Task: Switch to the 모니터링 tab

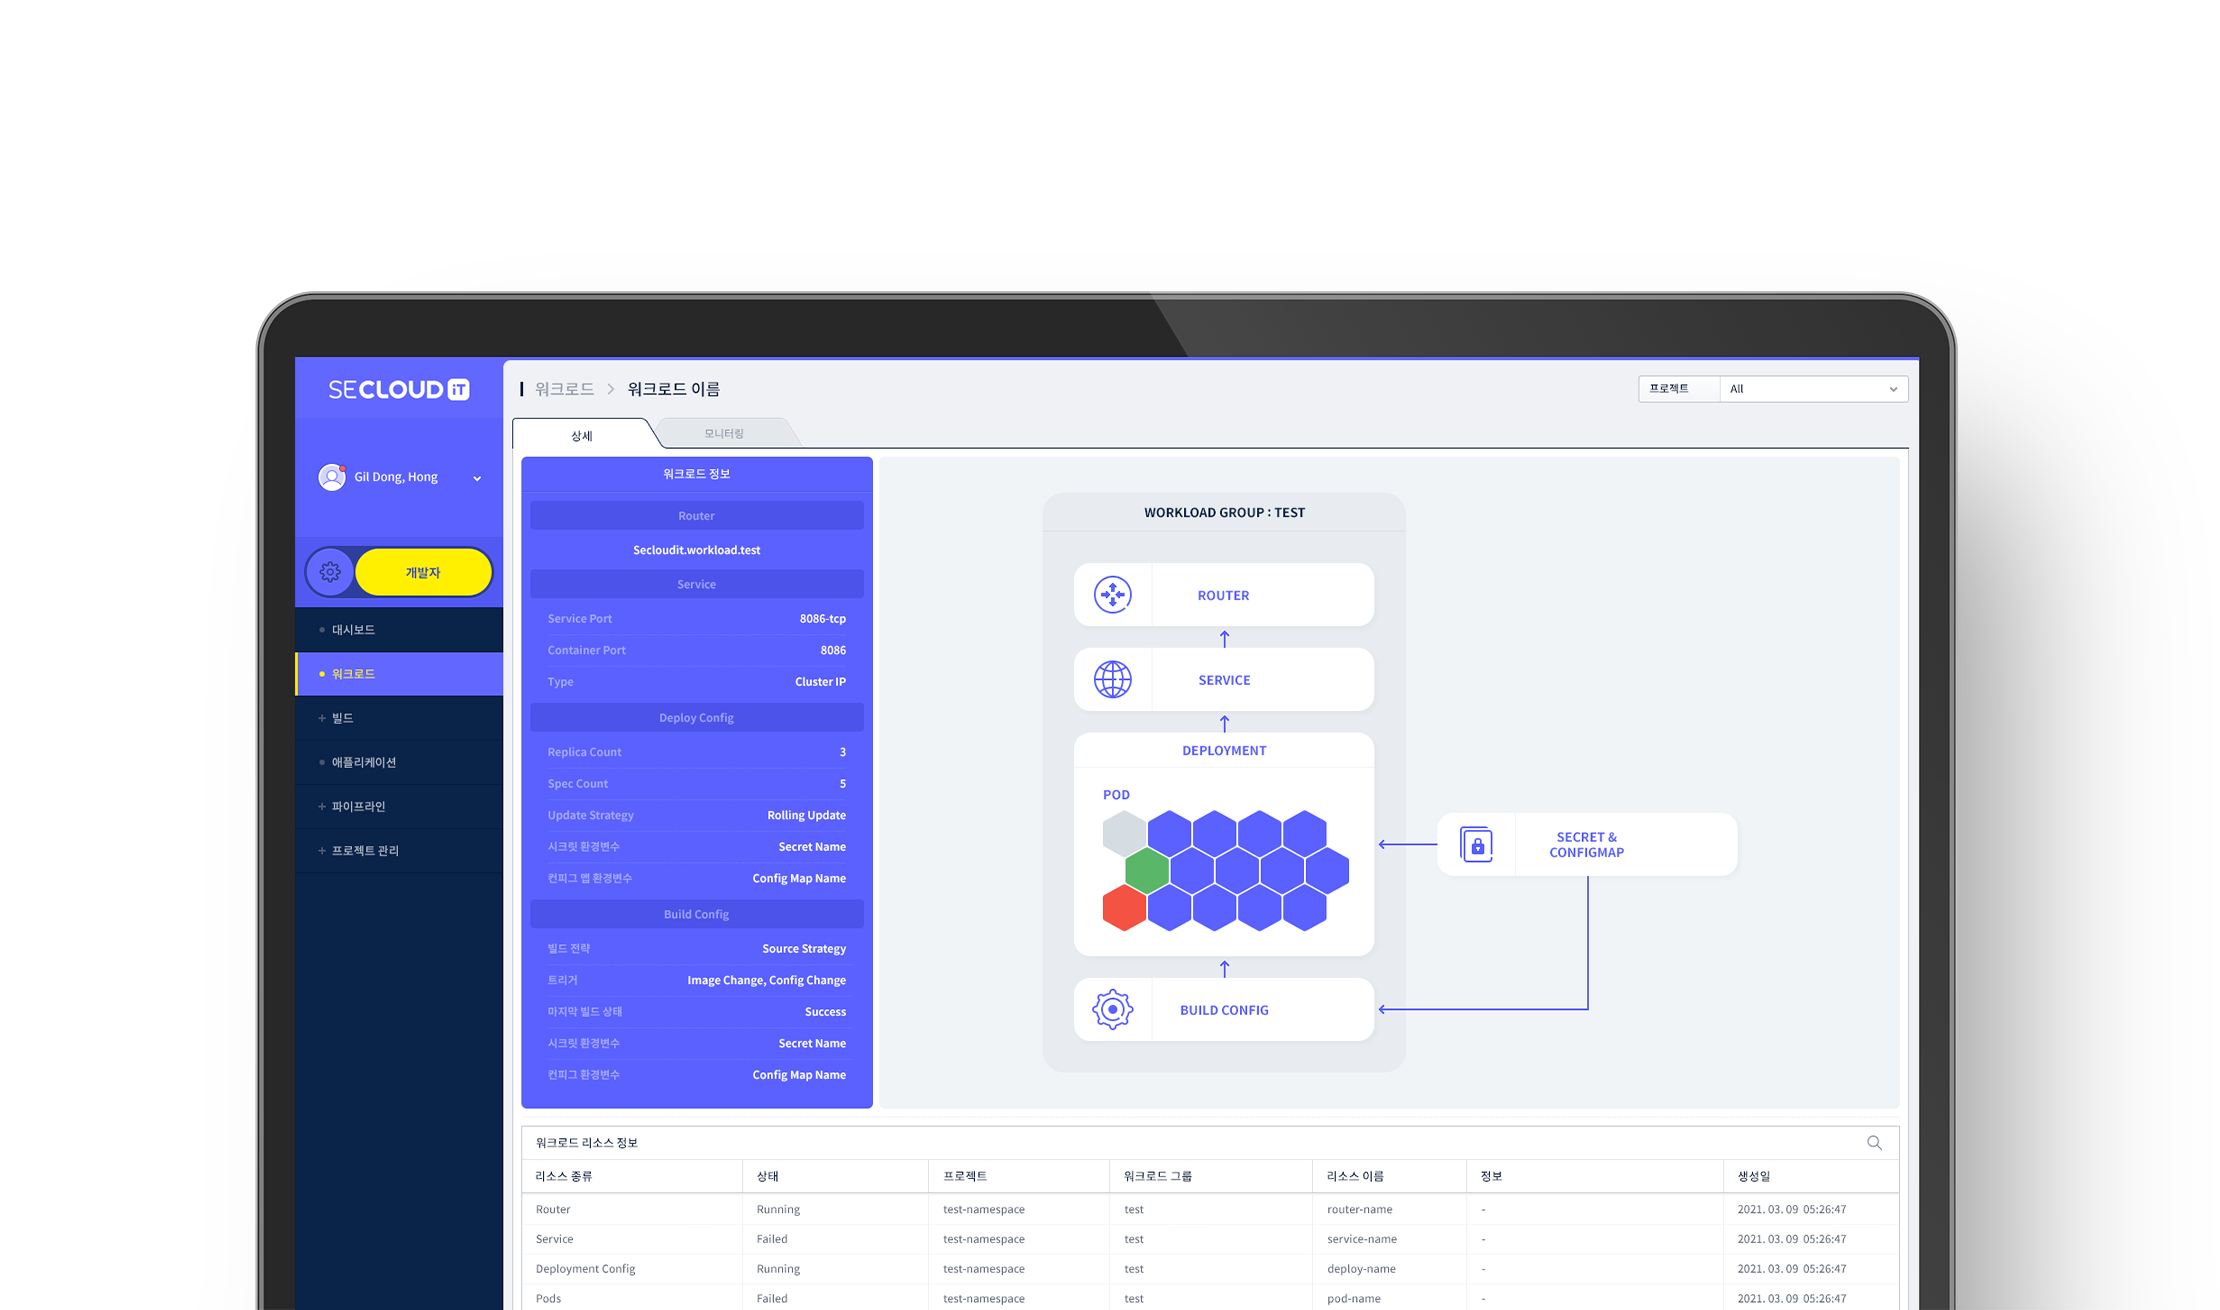Action: [723, 433]
